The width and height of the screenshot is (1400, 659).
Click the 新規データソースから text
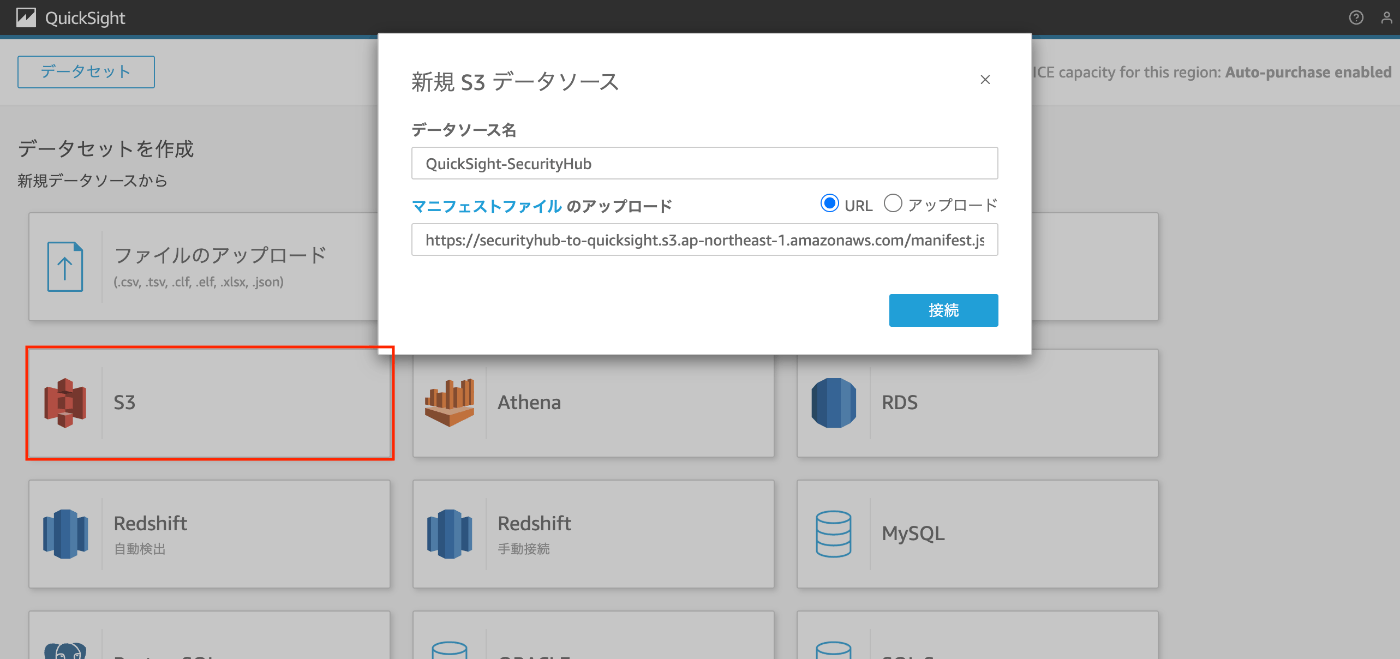coord(93,181)
